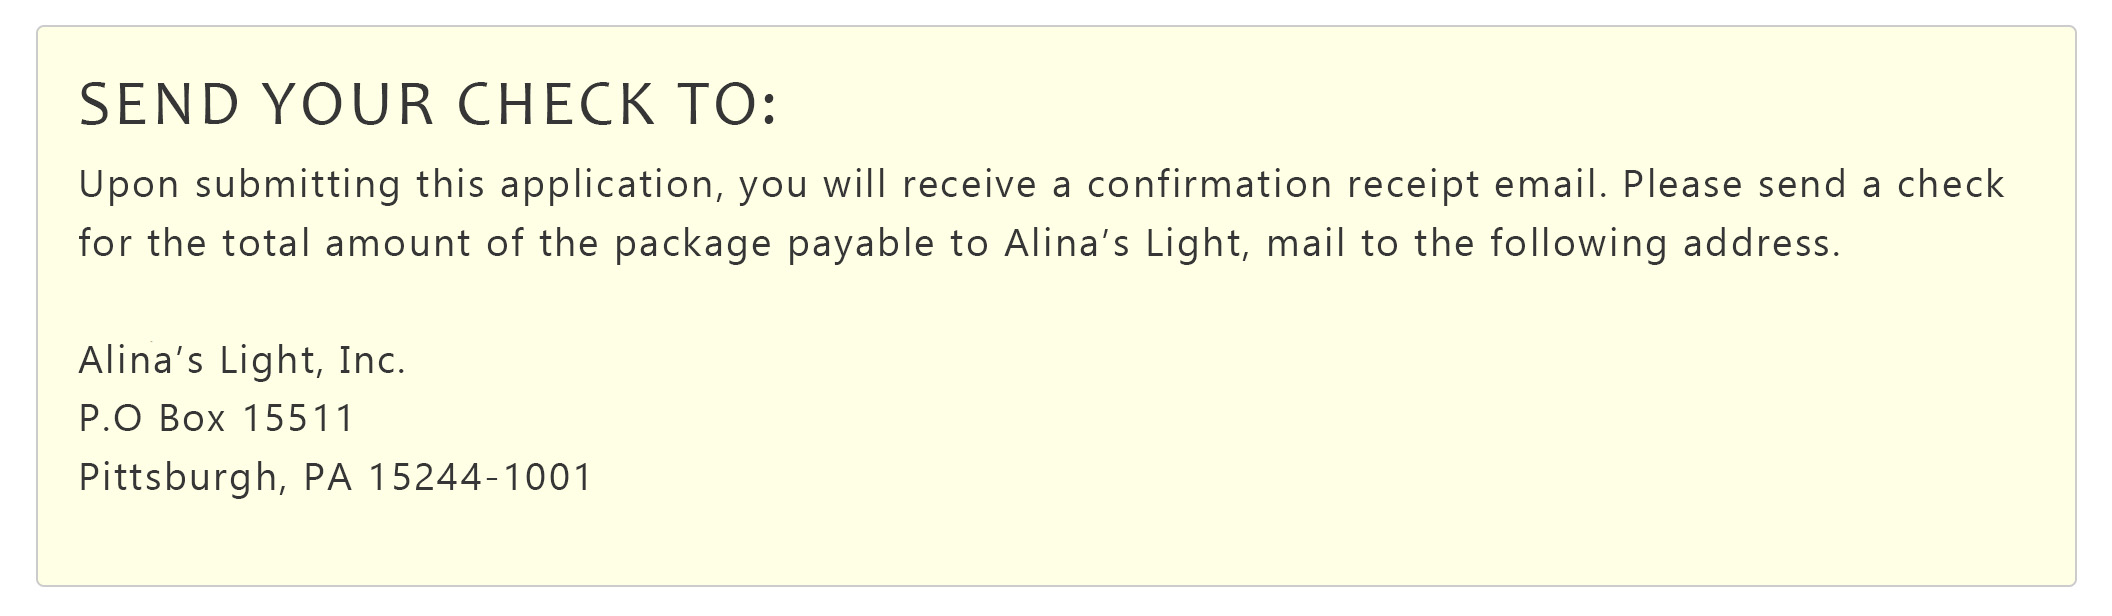Viewport: 2112px width, 616px height.
Task: Click "Upon submitting" at the paragraph start
Action: coord(239,185)
